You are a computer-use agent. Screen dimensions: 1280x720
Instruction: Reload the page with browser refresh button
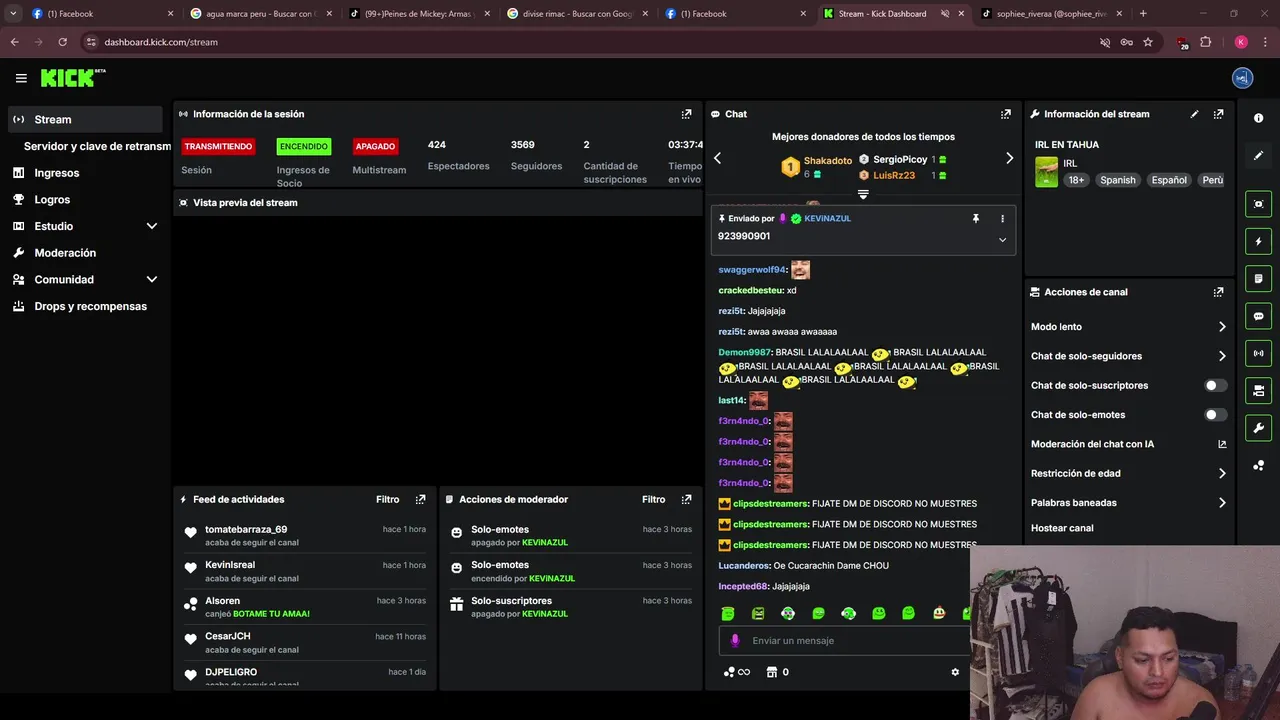[63, 42]
